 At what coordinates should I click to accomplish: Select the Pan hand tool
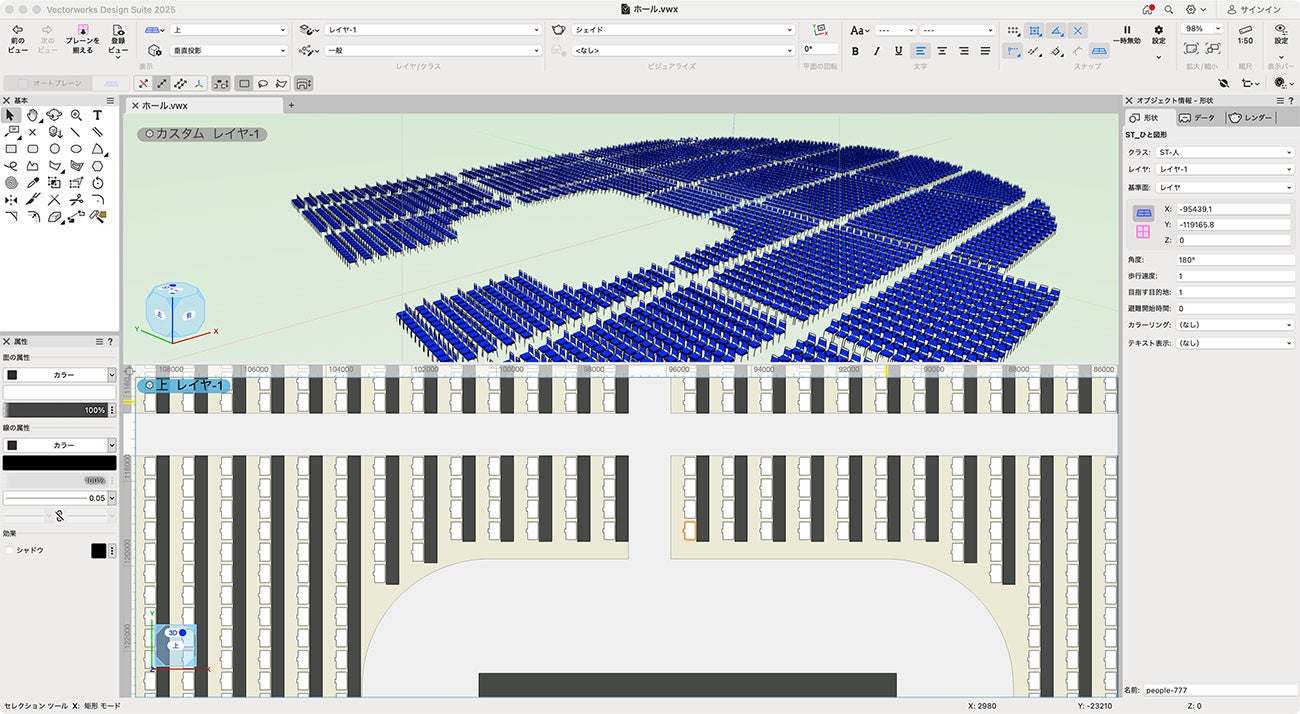coord(33,115)
